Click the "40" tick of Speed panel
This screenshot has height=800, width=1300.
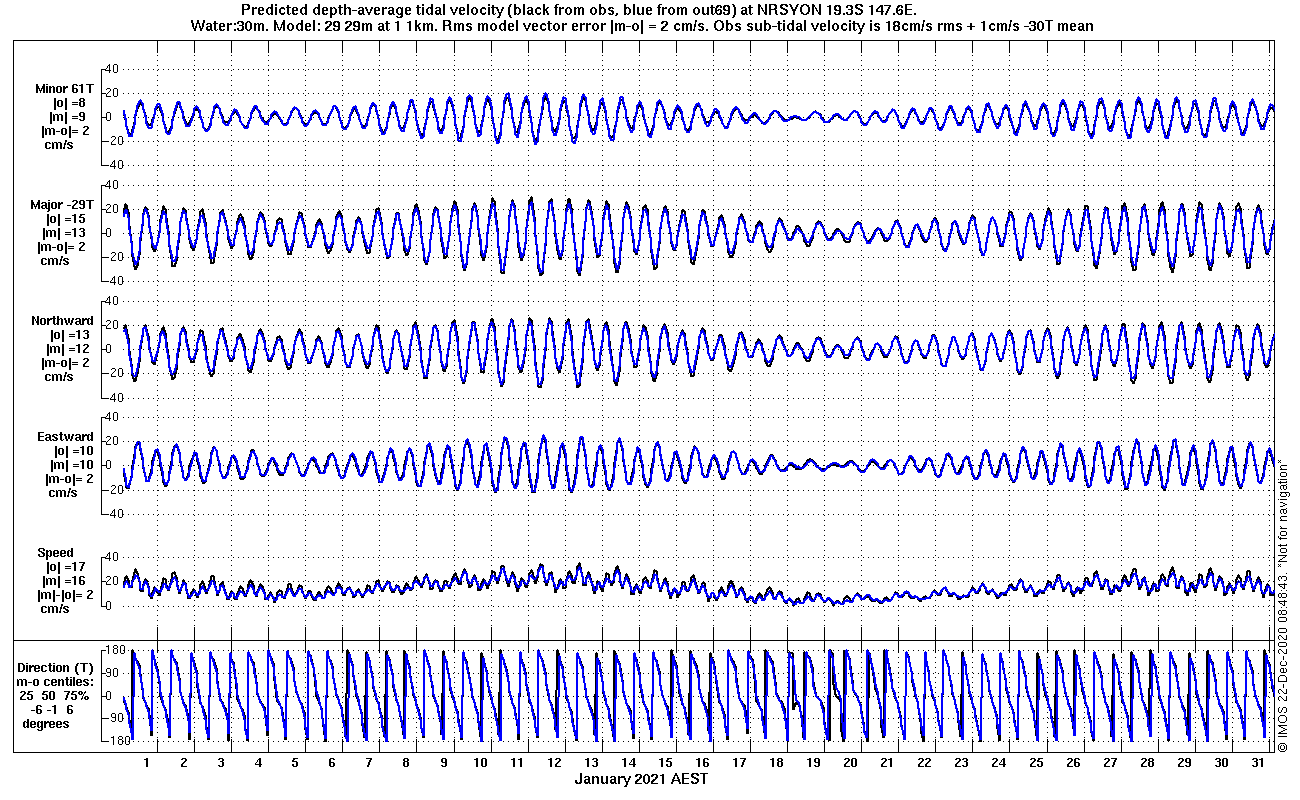point(112,557)
